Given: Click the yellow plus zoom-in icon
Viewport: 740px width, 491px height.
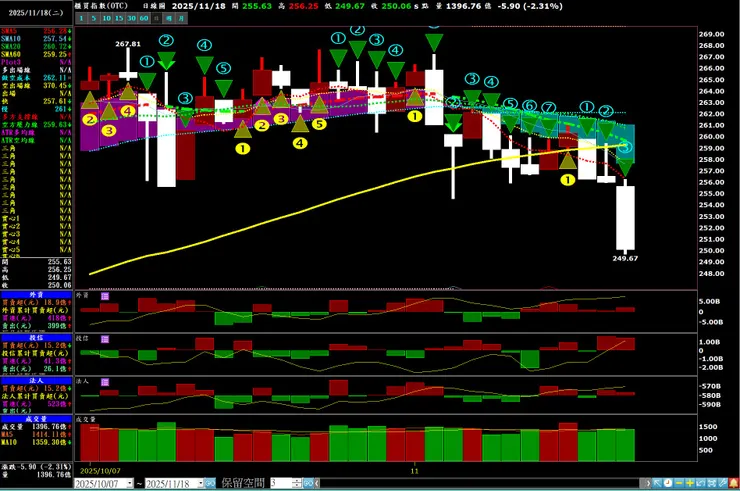Looking at the screenshot, I should [690, 483].
